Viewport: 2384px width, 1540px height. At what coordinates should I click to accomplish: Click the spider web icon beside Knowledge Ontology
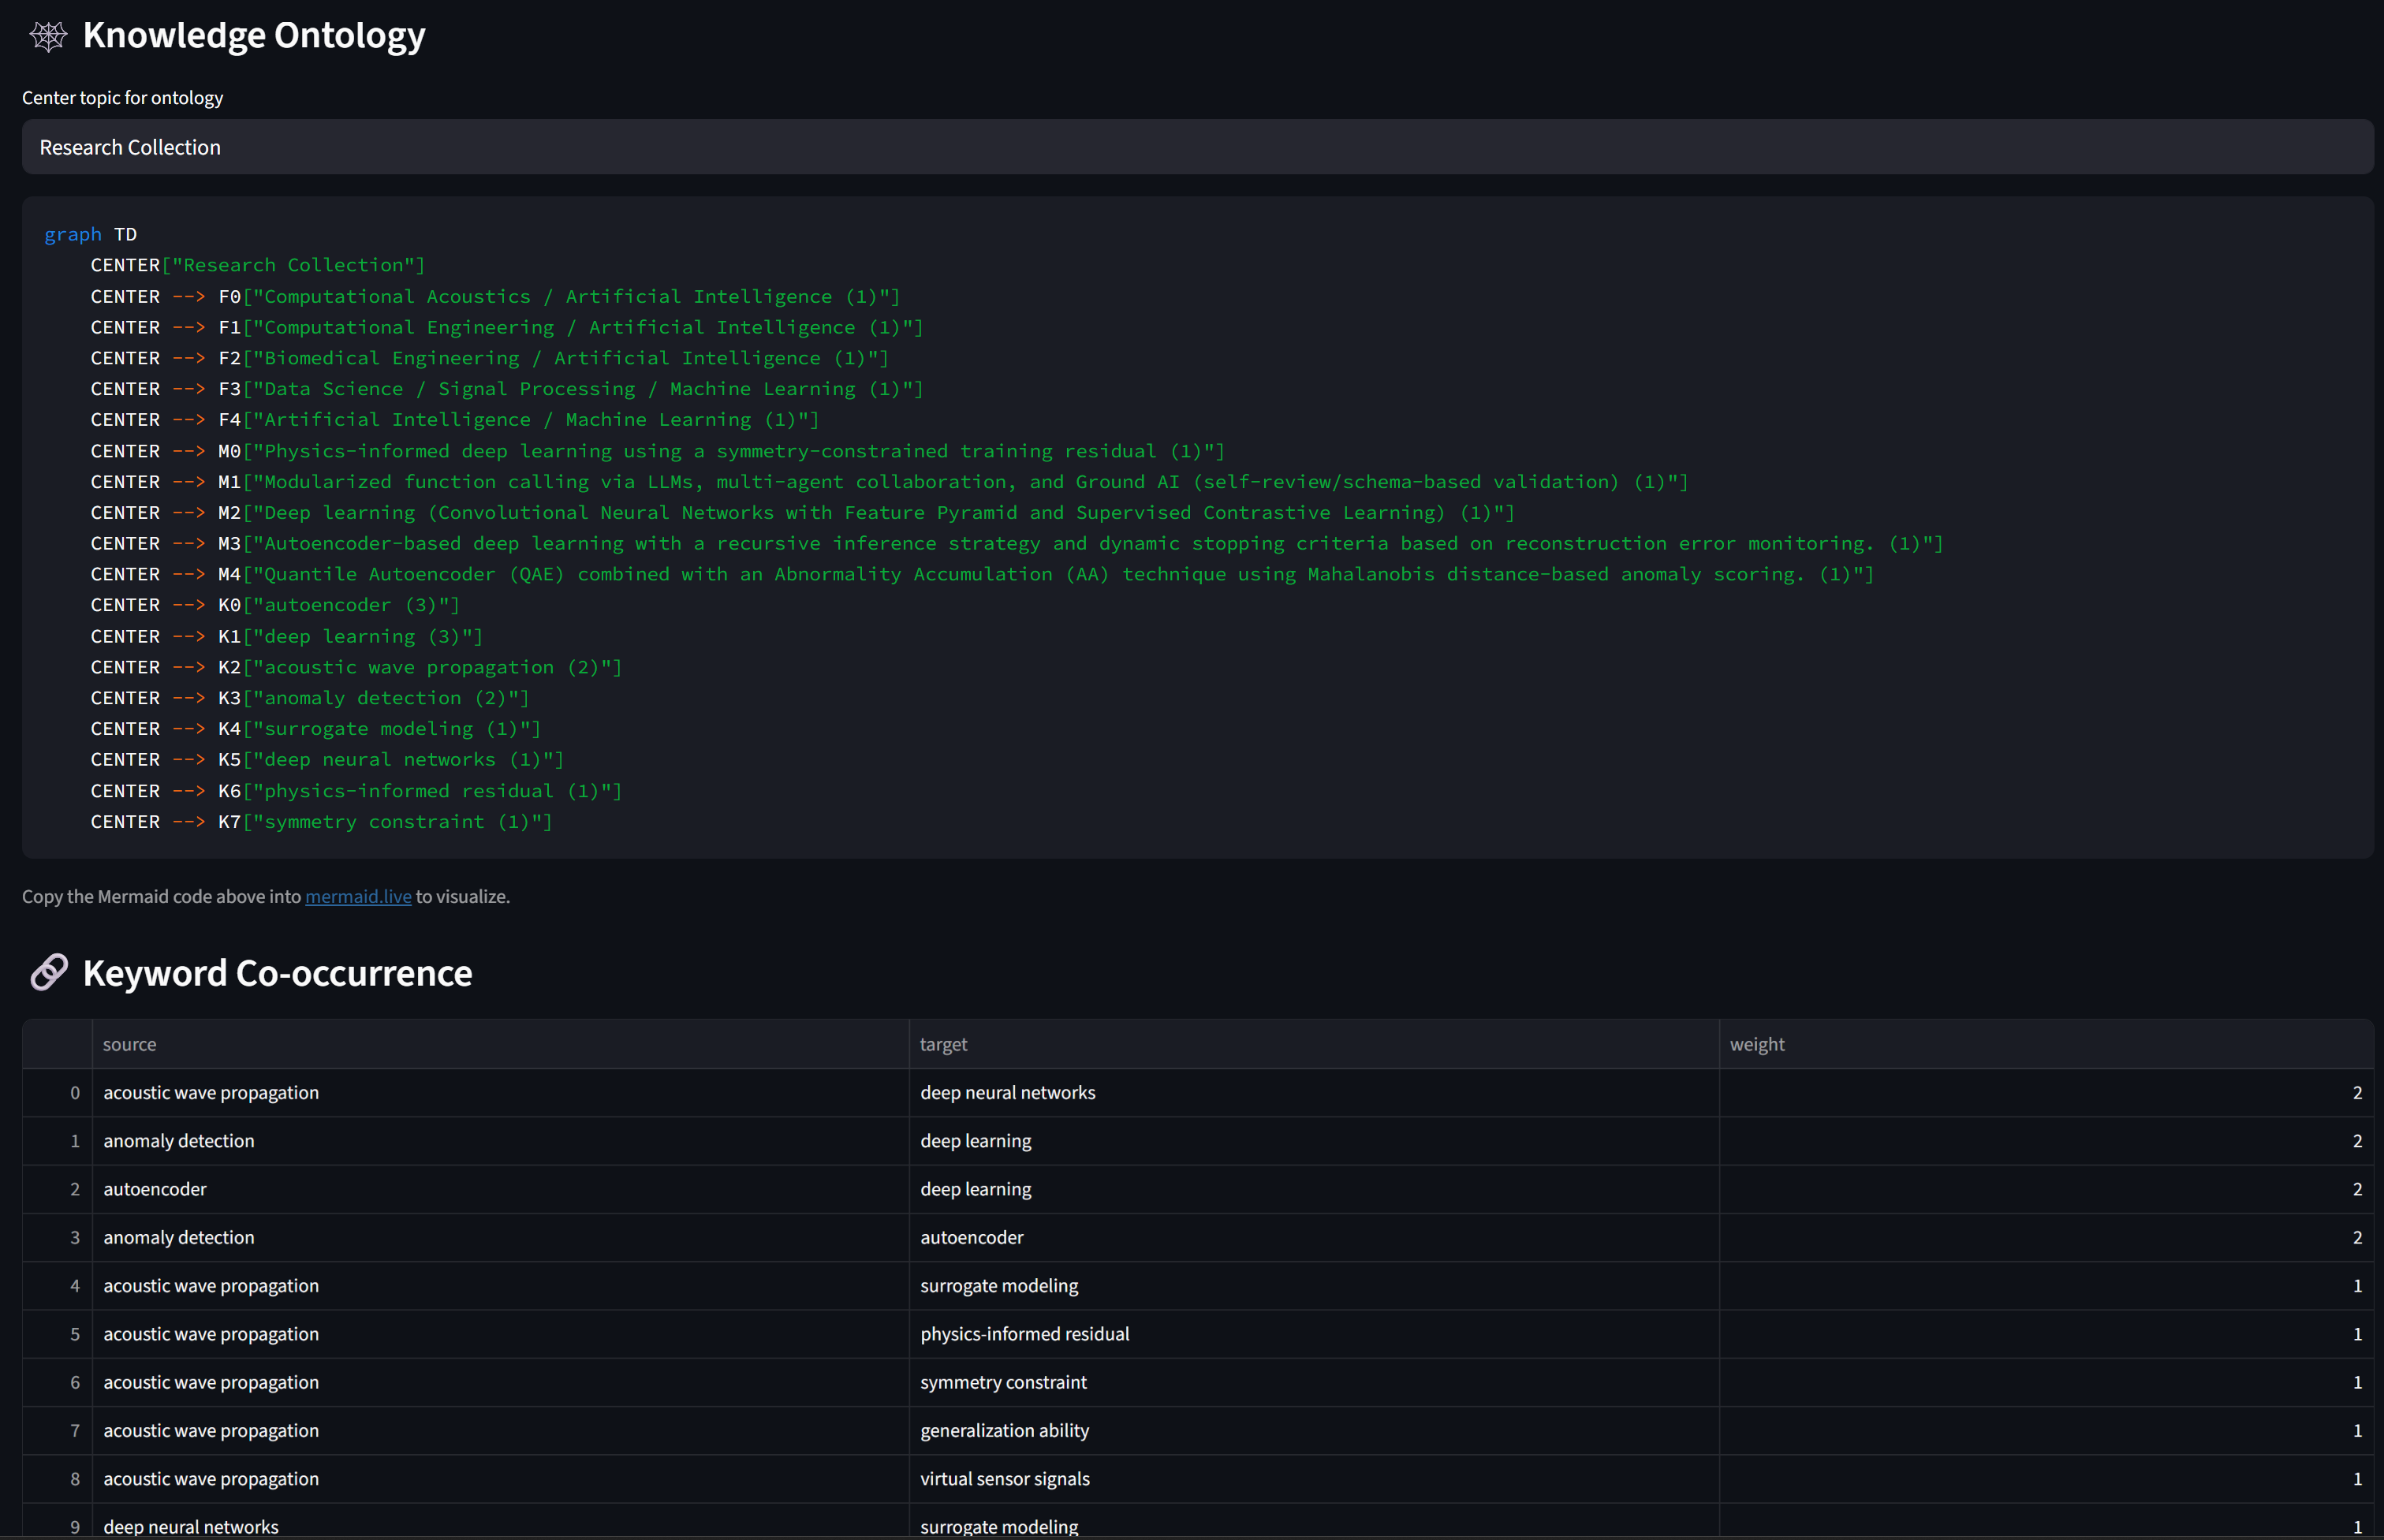(48, 36)
